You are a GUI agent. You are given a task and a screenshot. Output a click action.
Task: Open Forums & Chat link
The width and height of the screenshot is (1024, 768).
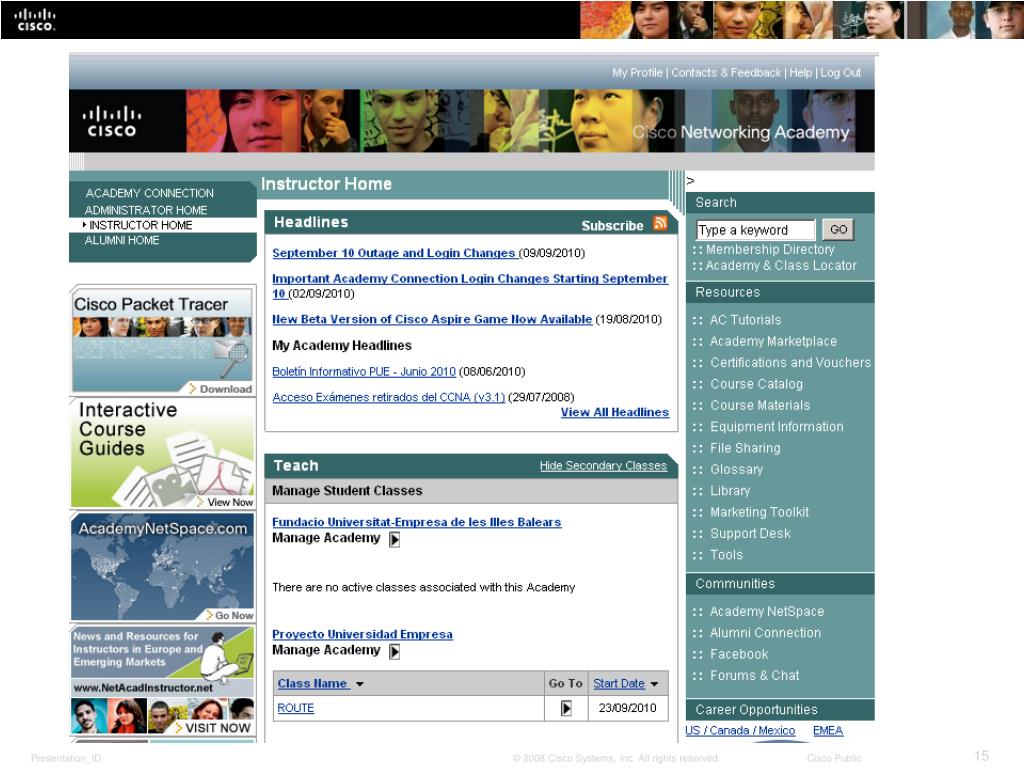[x=754, y=676]
